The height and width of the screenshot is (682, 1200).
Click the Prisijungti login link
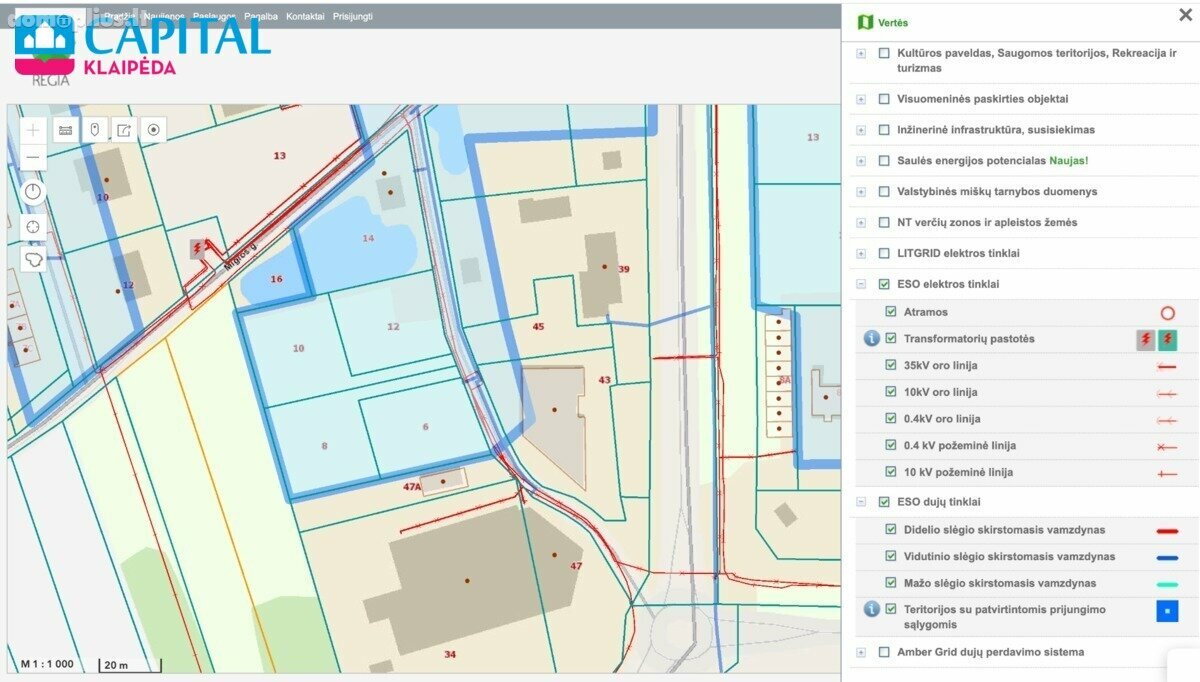coord(352,16)
